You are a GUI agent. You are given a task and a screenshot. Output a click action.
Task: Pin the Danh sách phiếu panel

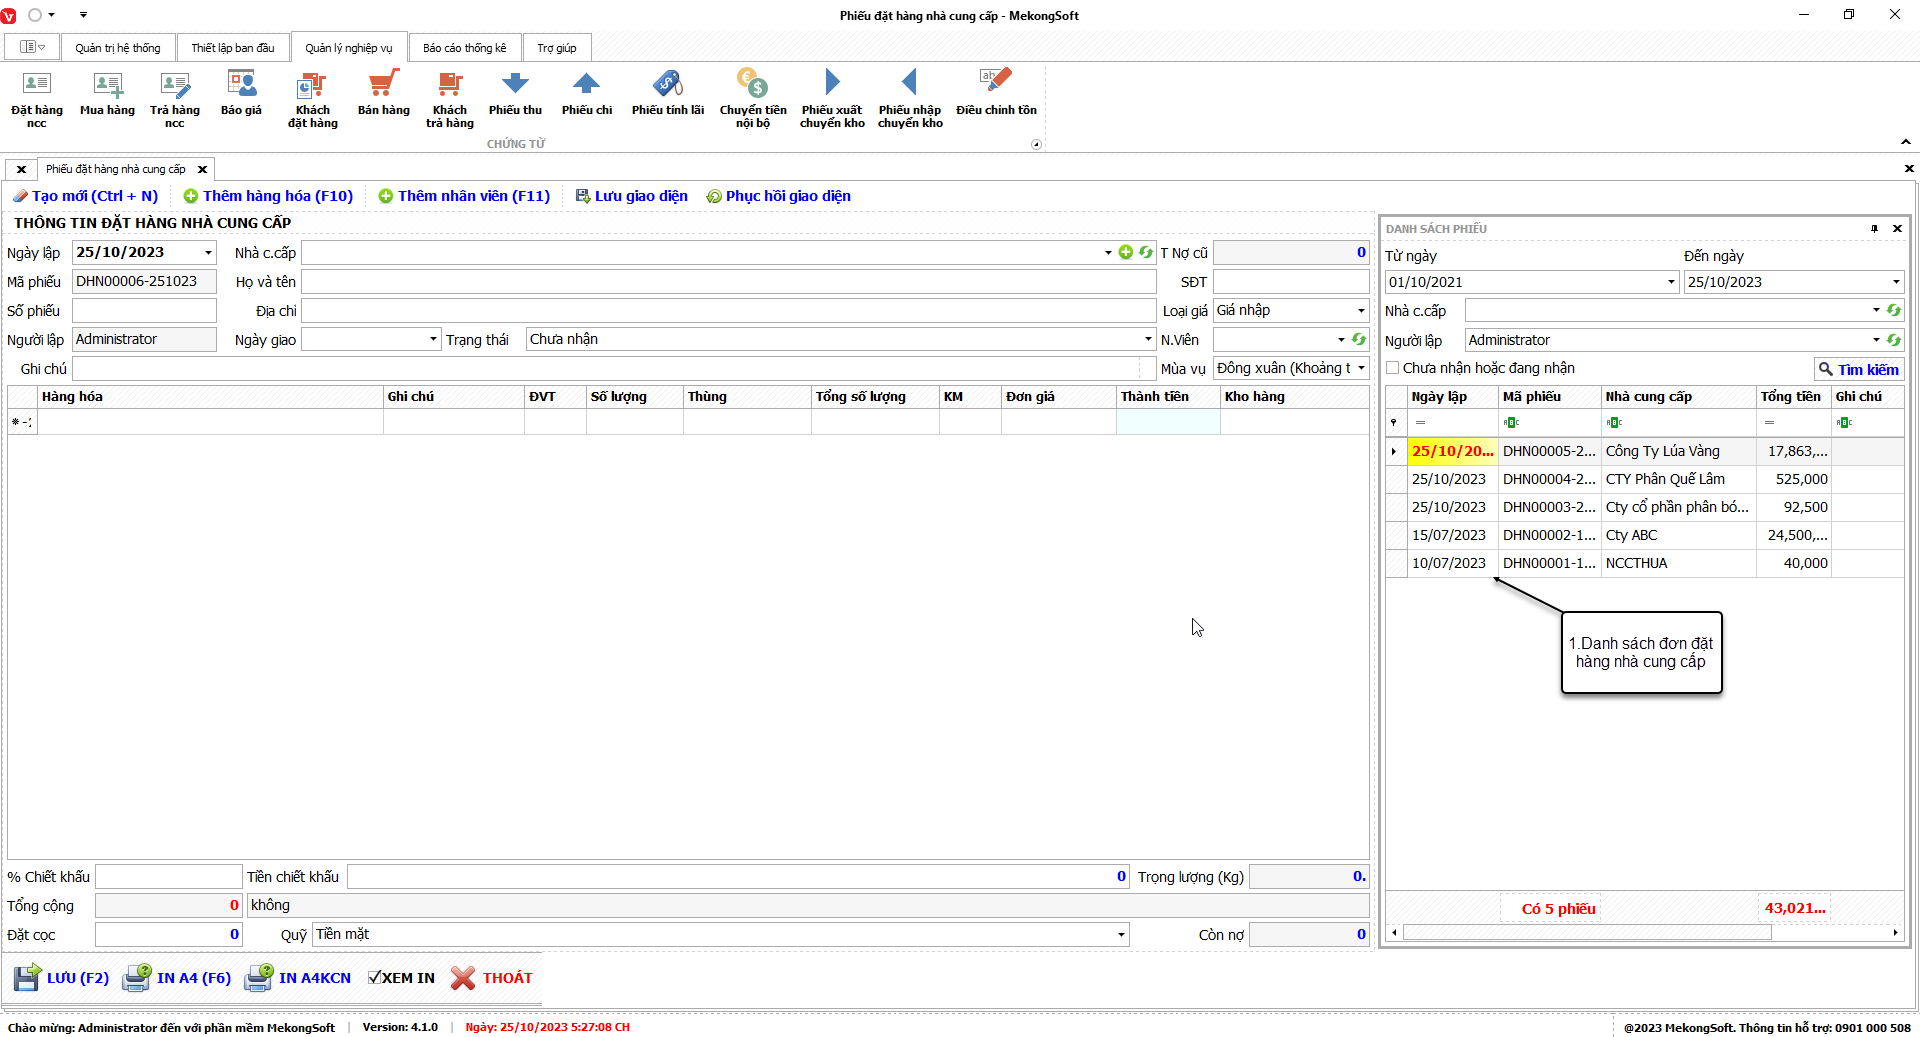(1874, 229)
